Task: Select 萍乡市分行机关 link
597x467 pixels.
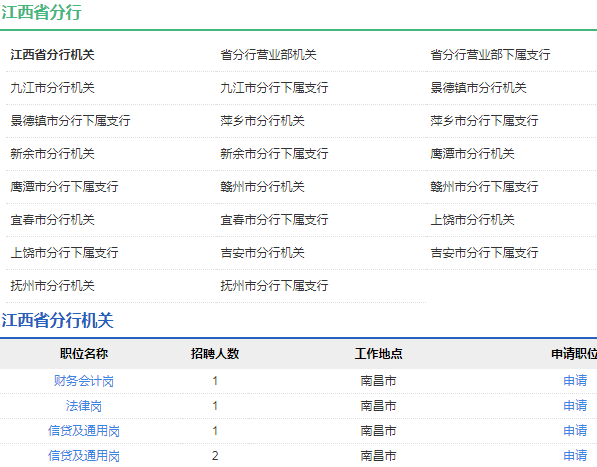Action: [262, 121]
